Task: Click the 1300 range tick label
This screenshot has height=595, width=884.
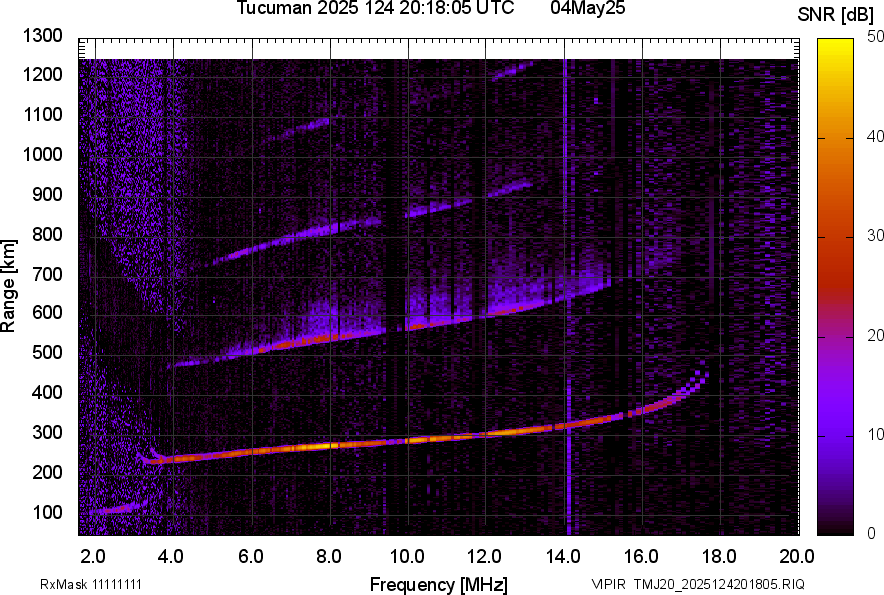Action: click(43, 36)
